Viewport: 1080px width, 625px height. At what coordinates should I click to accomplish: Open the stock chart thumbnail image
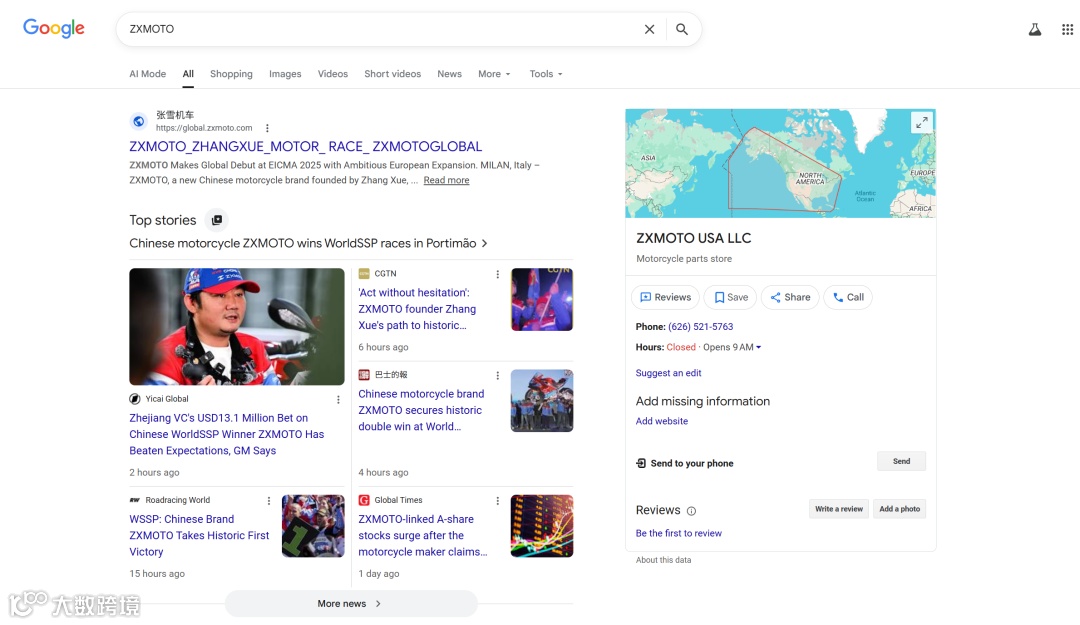pos(542,526)
